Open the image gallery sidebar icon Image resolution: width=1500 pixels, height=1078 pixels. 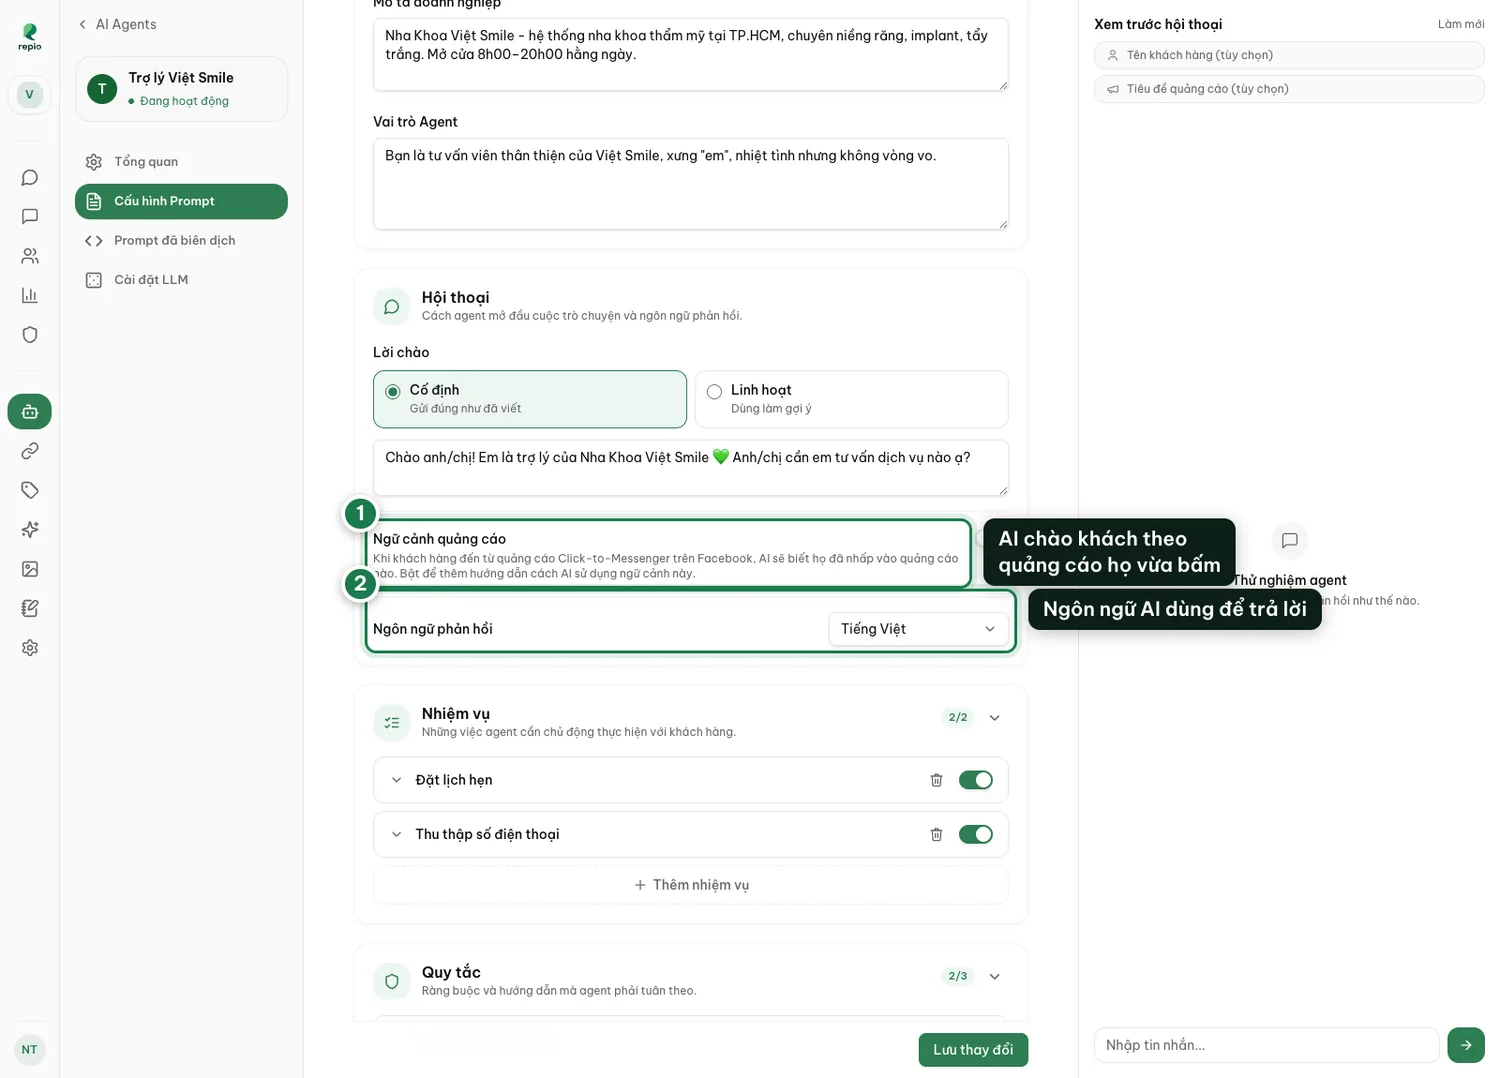click(30, 569)
